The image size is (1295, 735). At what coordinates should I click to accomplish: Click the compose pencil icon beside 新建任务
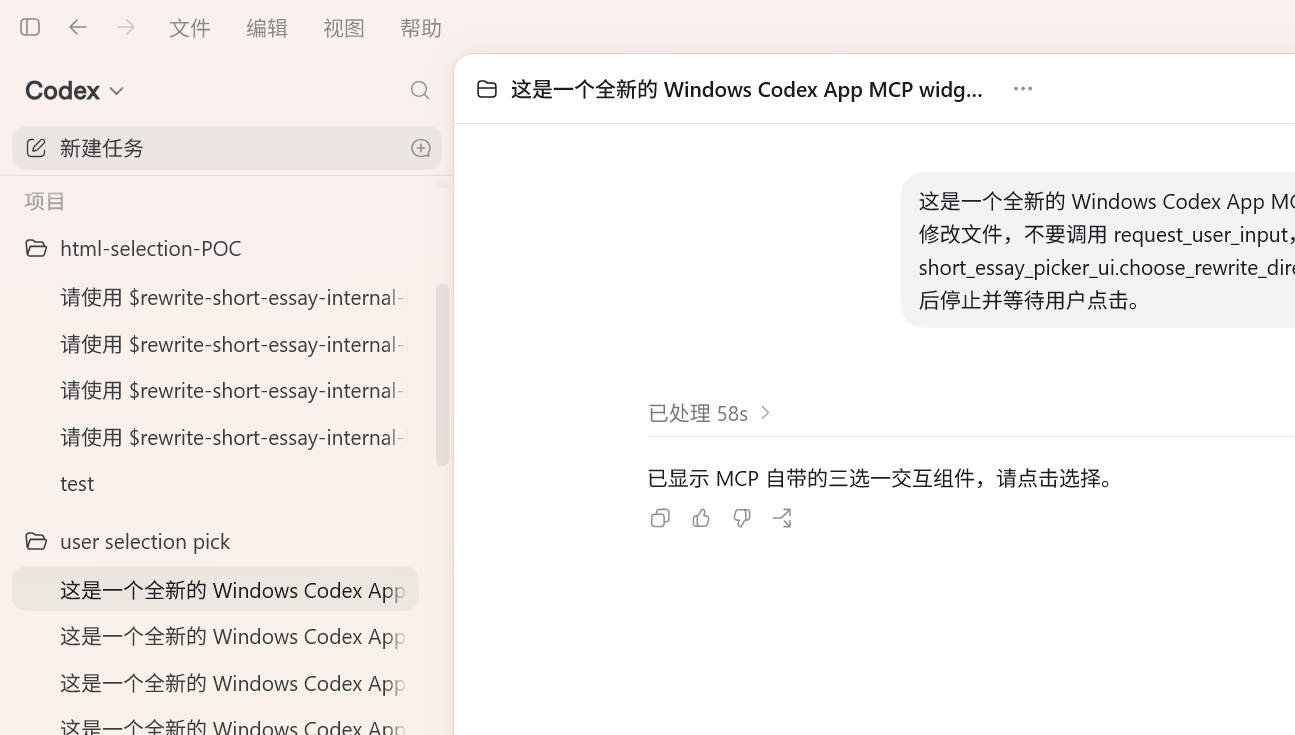pyautogui.click(x=36, y=148)
